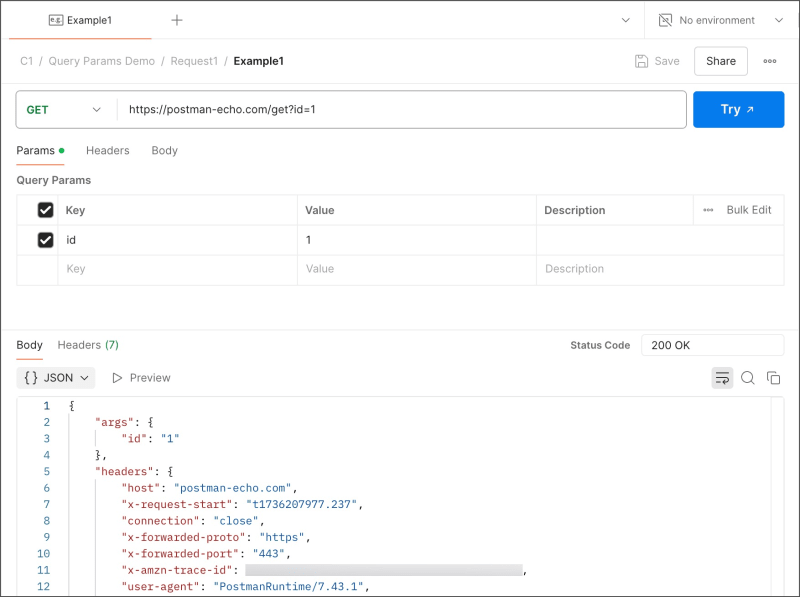Click the "connection": "close" line

pyautogui.click(x=193, y=521)
